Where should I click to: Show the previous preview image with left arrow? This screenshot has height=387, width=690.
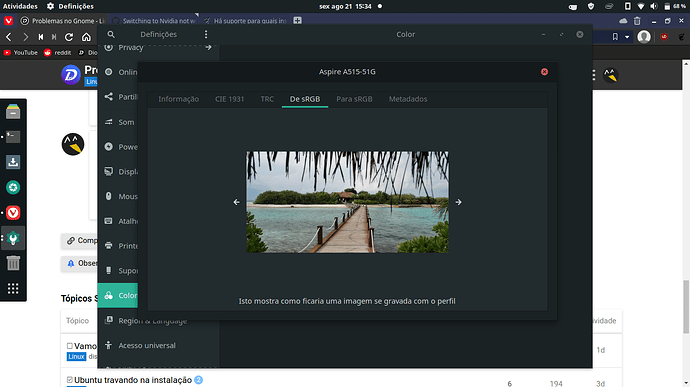236,202
